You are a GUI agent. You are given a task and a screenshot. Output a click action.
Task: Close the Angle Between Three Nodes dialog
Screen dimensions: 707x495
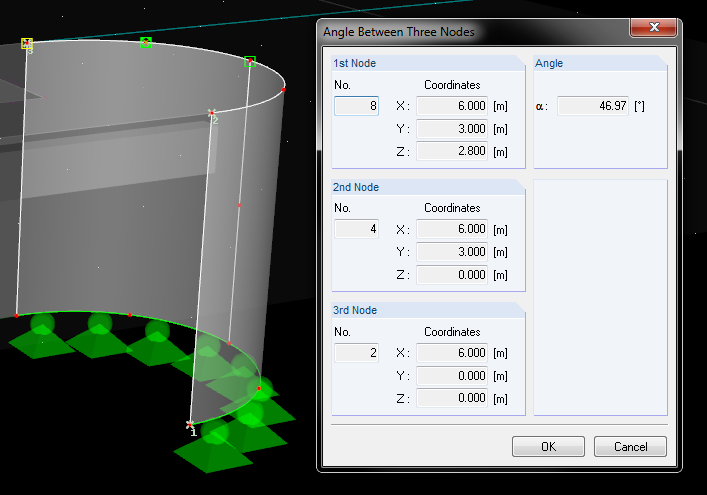[653, 28]
